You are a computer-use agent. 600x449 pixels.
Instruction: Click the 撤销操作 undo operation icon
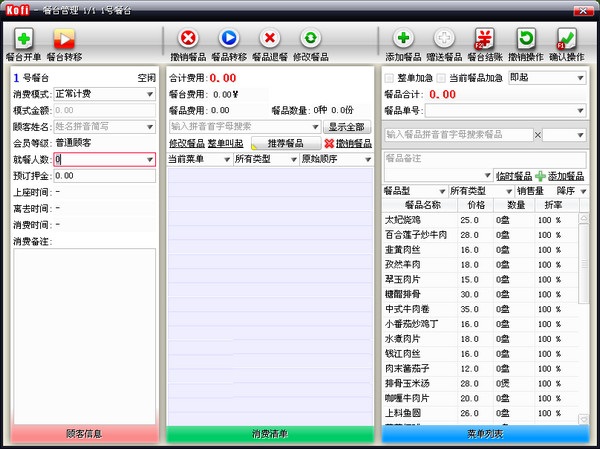525,39
